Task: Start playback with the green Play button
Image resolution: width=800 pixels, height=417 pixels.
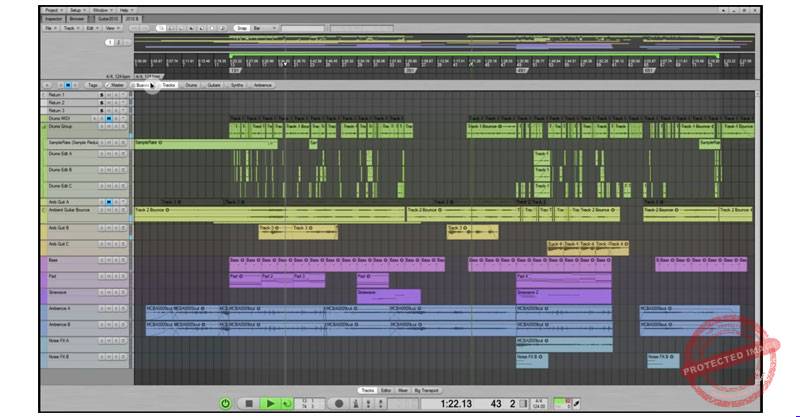Action: click(270, 404)
